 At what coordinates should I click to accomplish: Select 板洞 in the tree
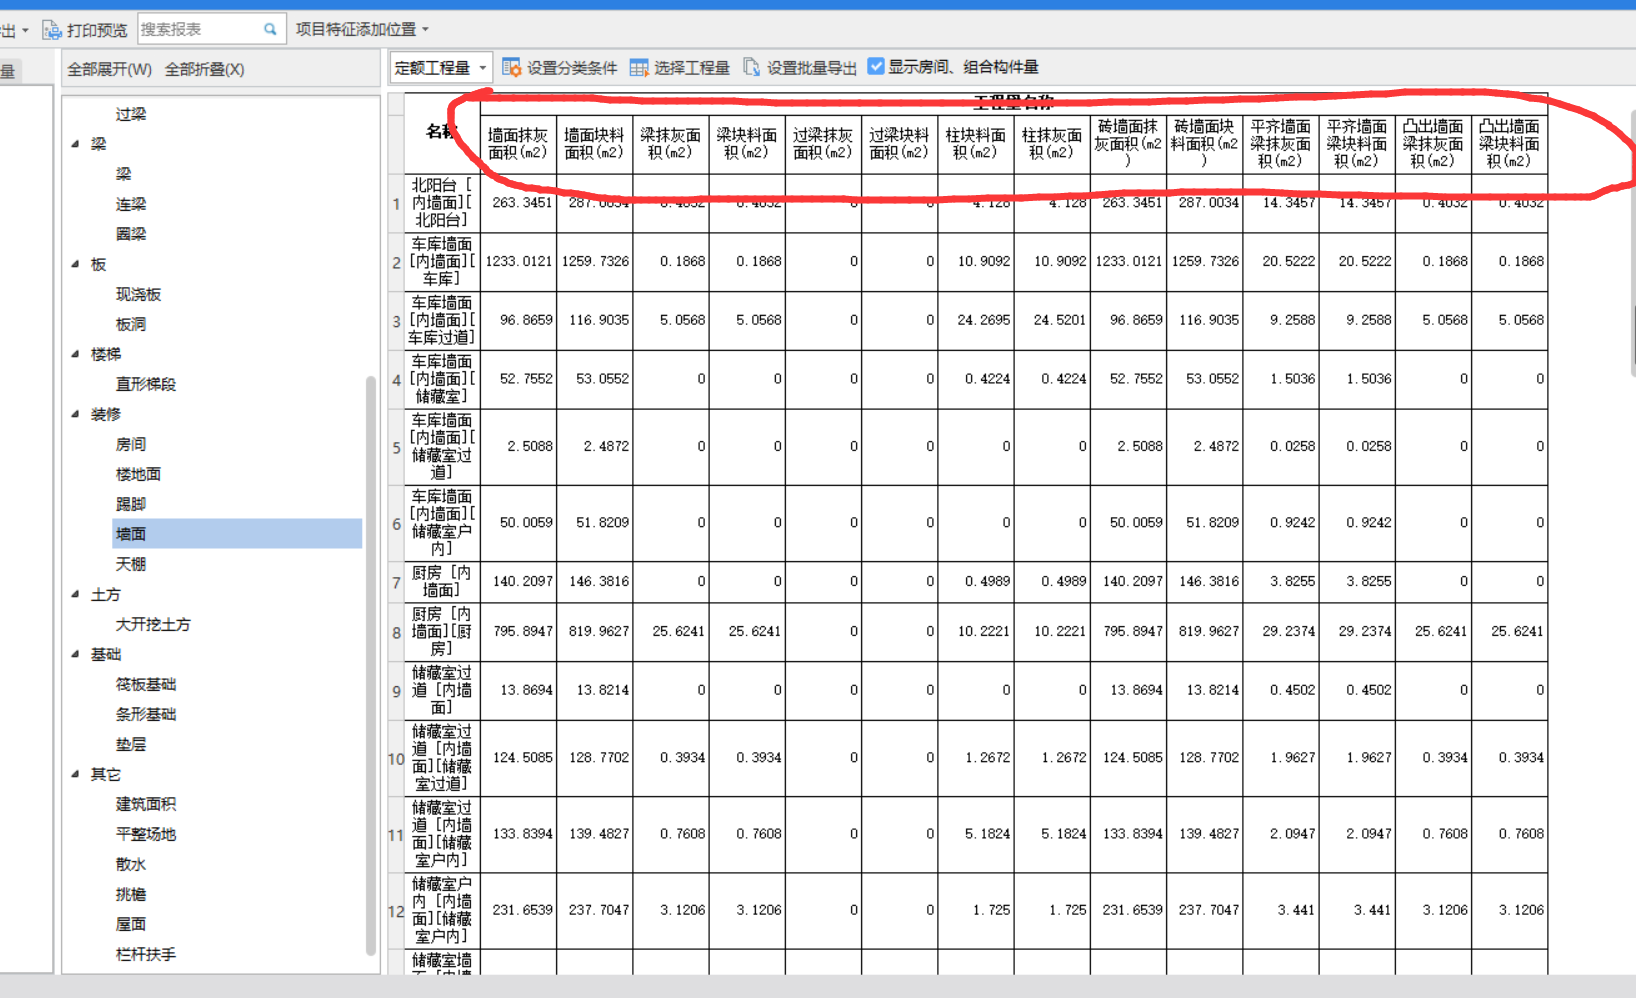pos(131,324)
